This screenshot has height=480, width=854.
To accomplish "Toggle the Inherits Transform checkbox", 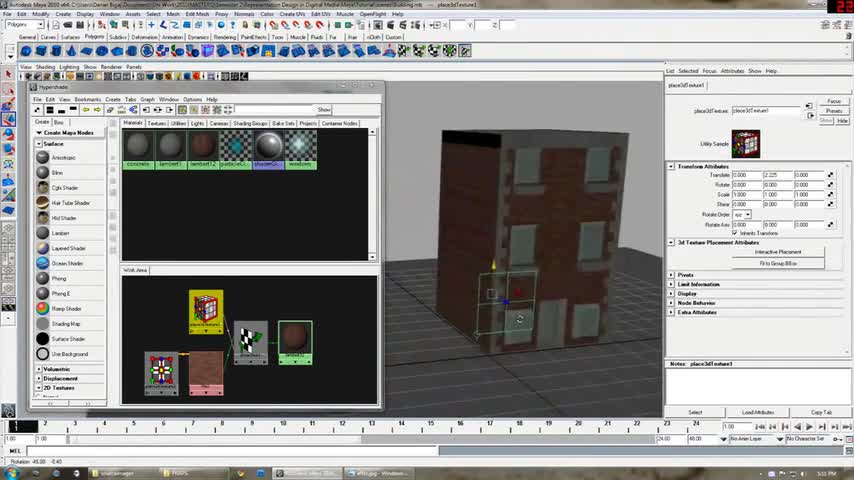I will 735,233.
